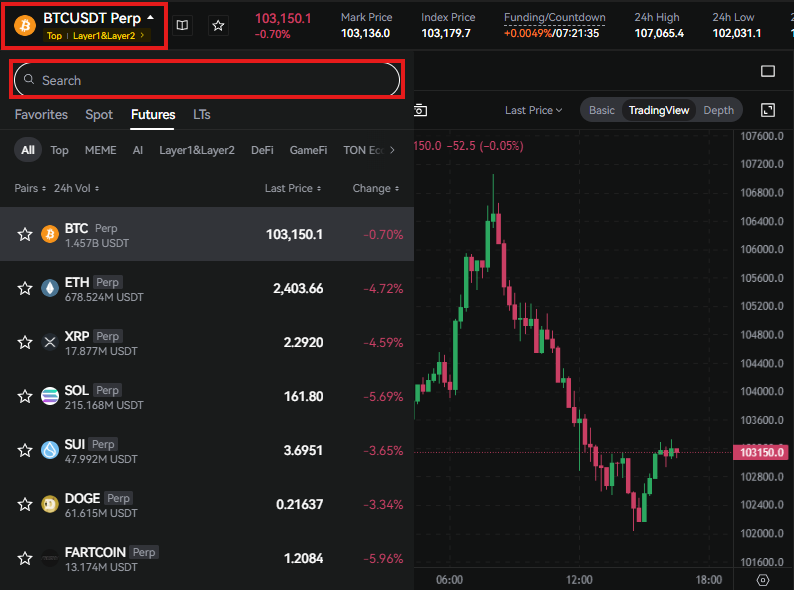Click the DOGE price 0.21637
Screen dimensions: 794x590
[x=299, y=504]
